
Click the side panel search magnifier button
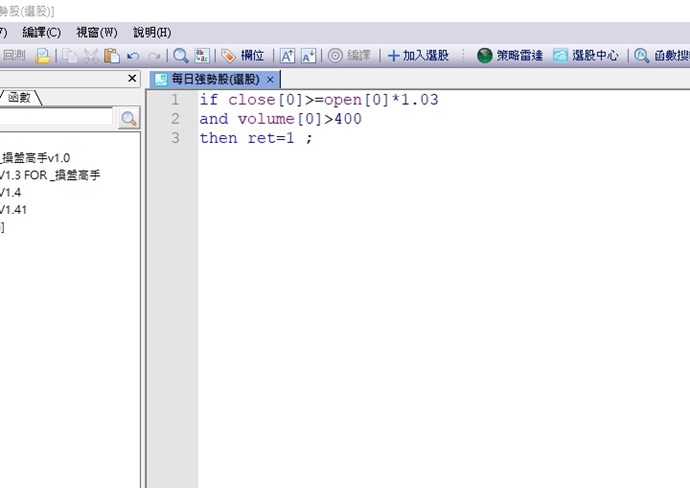point(128,119)
